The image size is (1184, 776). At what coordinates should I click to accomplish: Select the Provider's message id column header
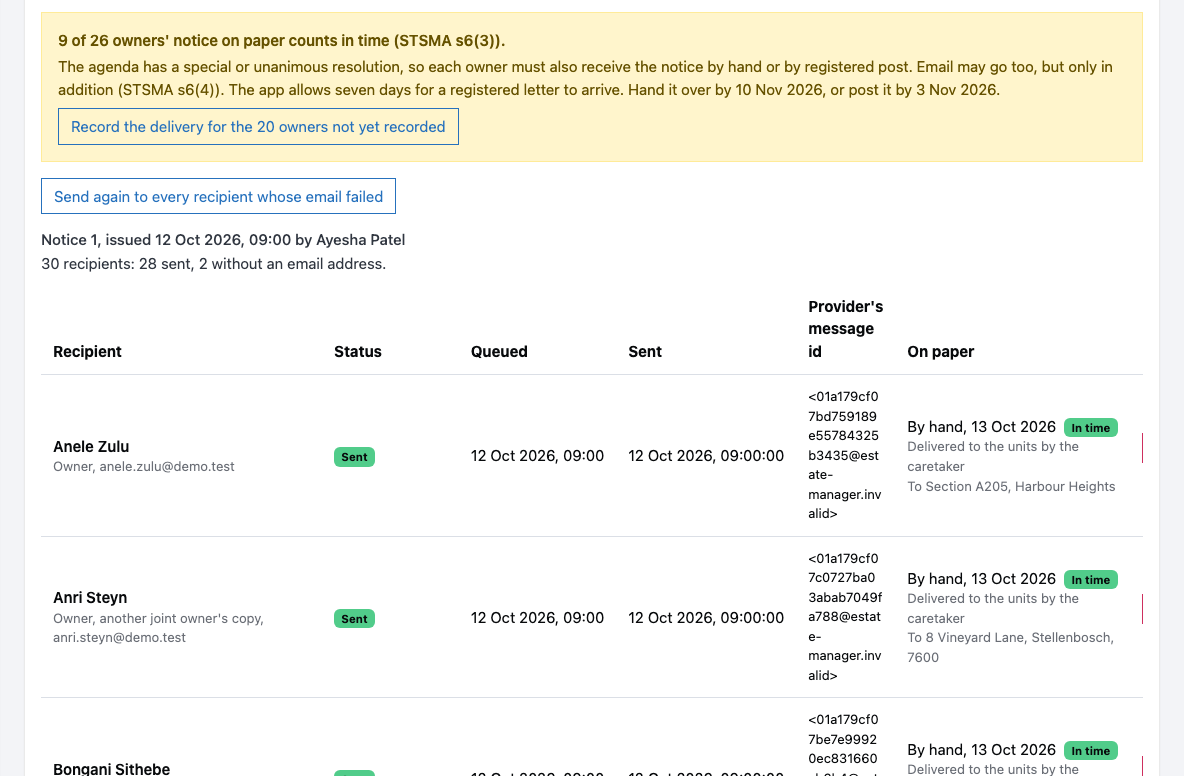point(846,329)
